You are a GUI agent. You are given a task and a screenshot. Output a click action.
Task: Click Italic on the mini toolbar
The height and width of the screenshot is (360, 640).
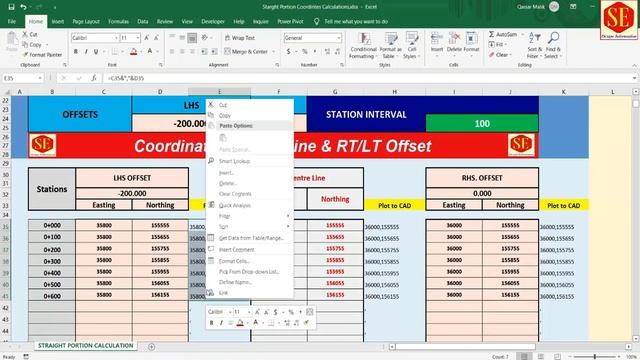click(x=221, y=323)
